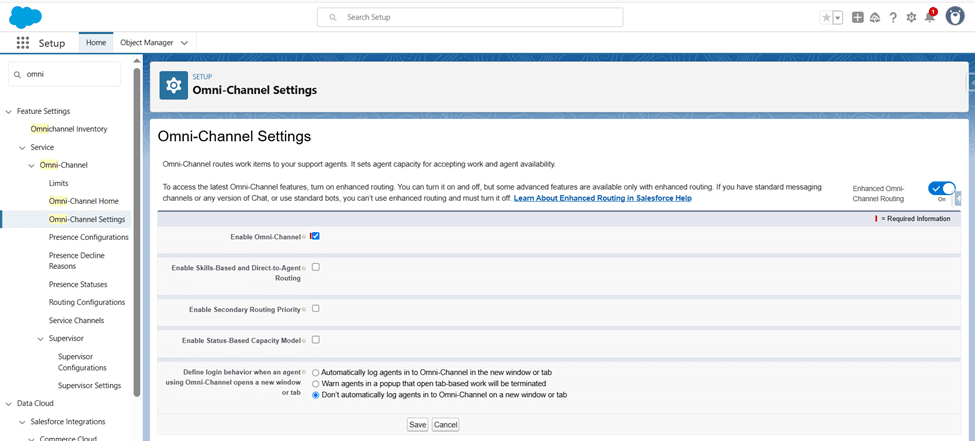The width and height of the screenshot is (975, 441).
Task: Open Routing Configurations
Action: tap(87, 302)
